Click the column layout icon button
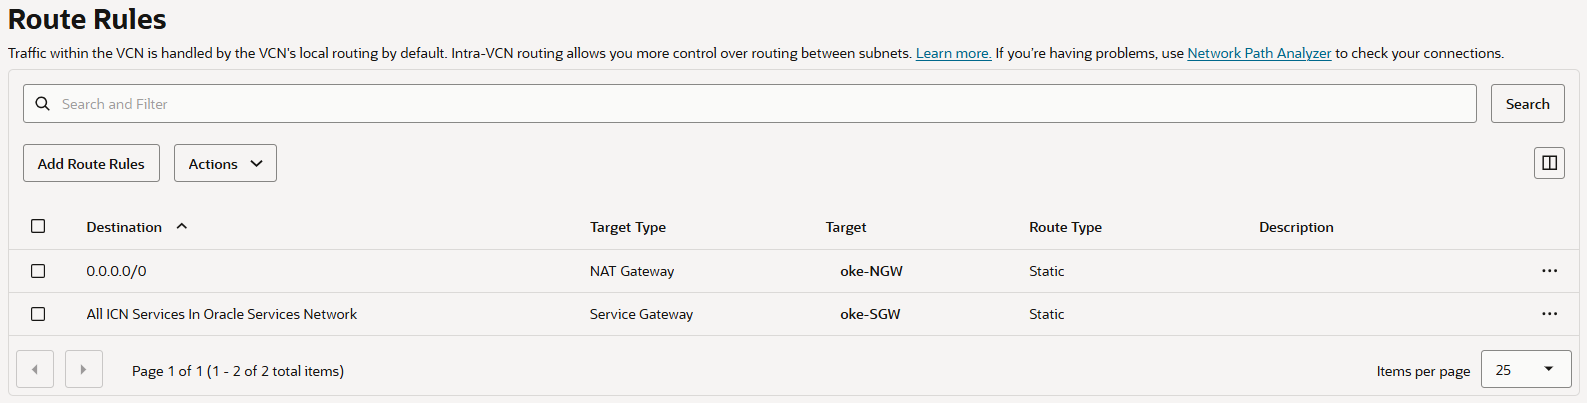 tap(1549, 163)
